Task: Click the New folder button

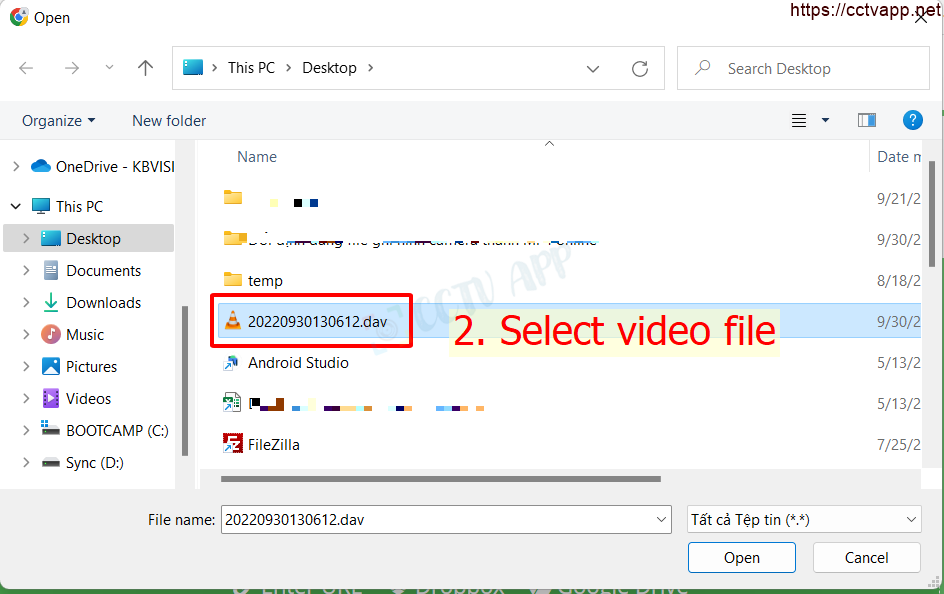Action: coord(169,120)
